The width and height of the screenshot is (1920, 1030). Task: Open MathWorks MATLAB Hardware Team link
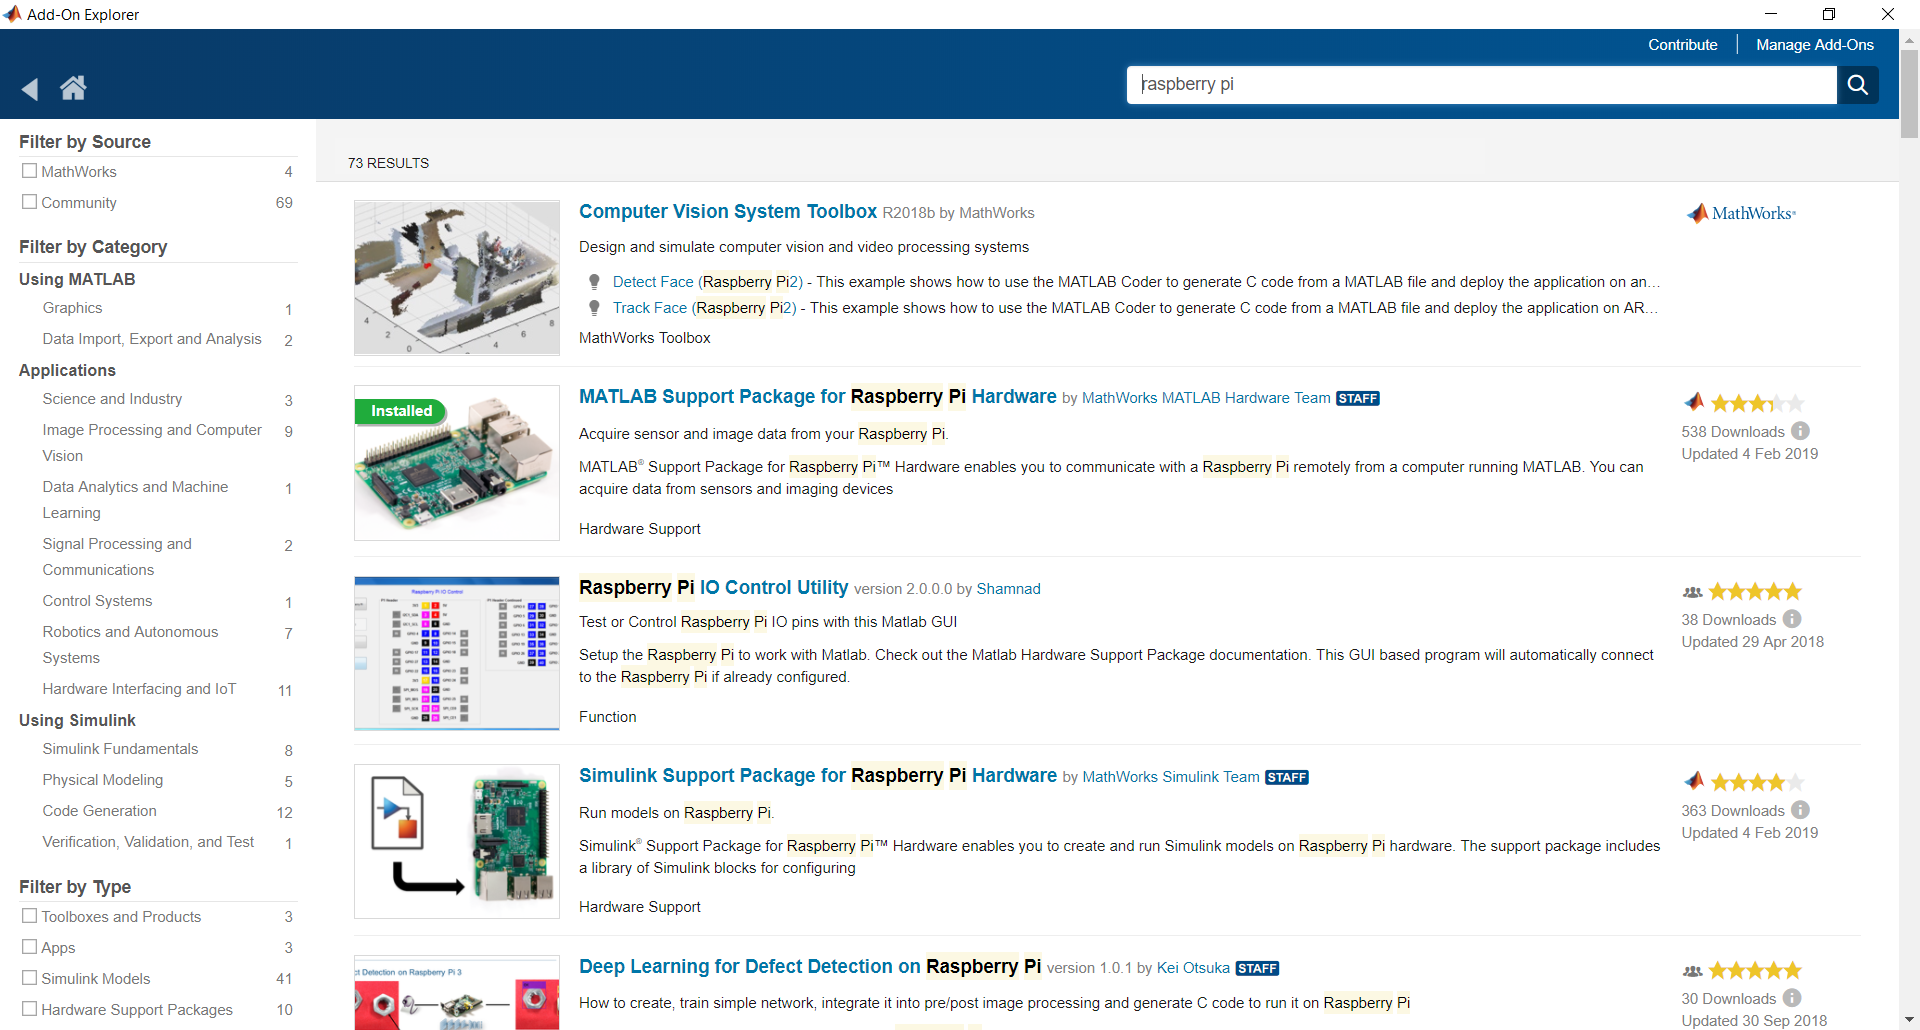point(1206,398)
